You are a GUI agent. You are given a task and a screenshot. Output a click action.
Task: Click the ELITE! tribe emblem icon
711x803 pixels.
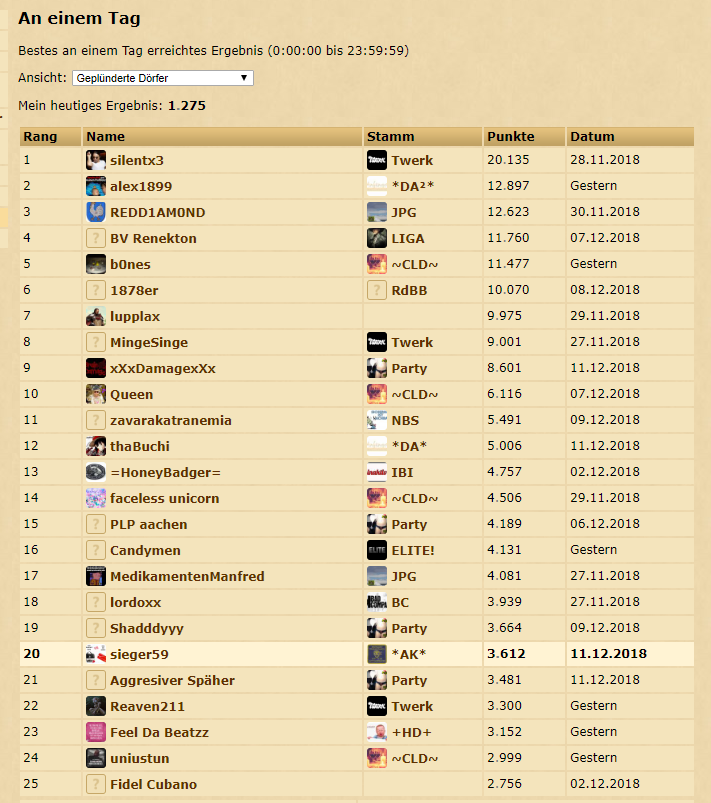point(377,550)
